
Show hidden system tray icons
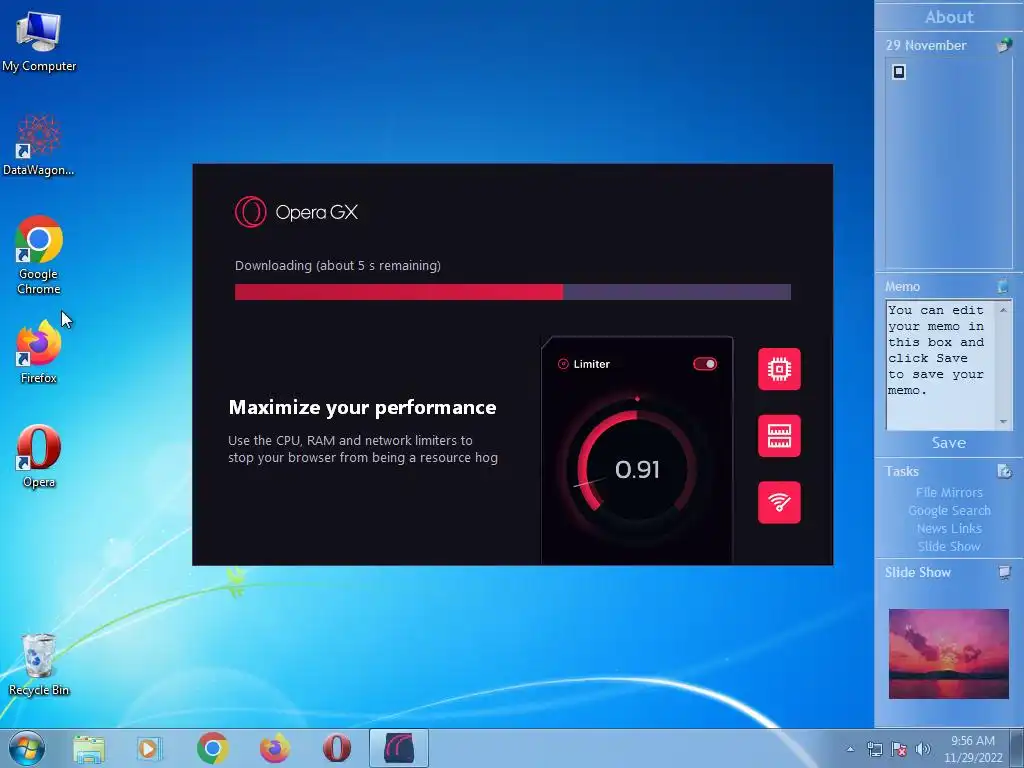(x=850, y=749)
